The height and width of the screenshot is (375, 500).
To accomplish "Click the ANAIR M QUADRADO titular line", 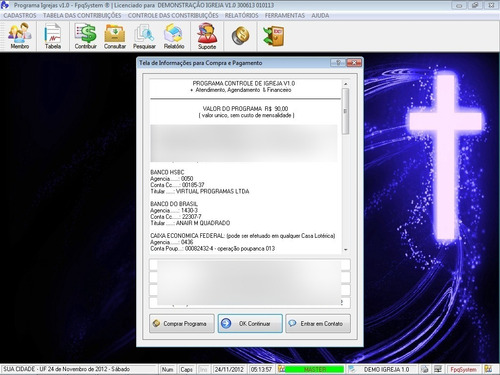I will tap(190, 223).
